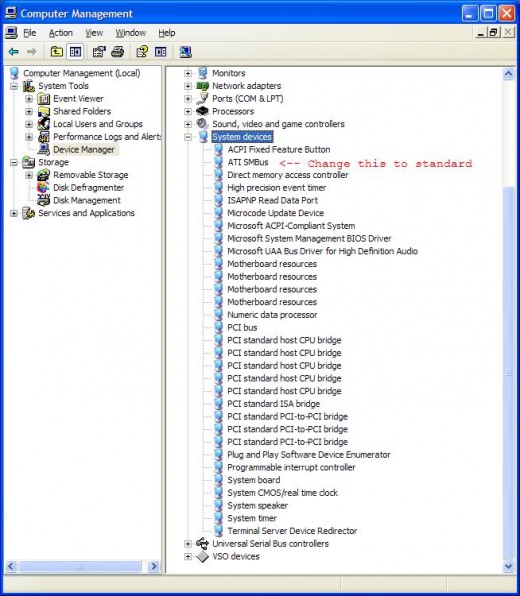The height and width of the screenshot is (596, 520).
Task: Open the View menu
Action: pyautogui.click(x=94, y=33)
